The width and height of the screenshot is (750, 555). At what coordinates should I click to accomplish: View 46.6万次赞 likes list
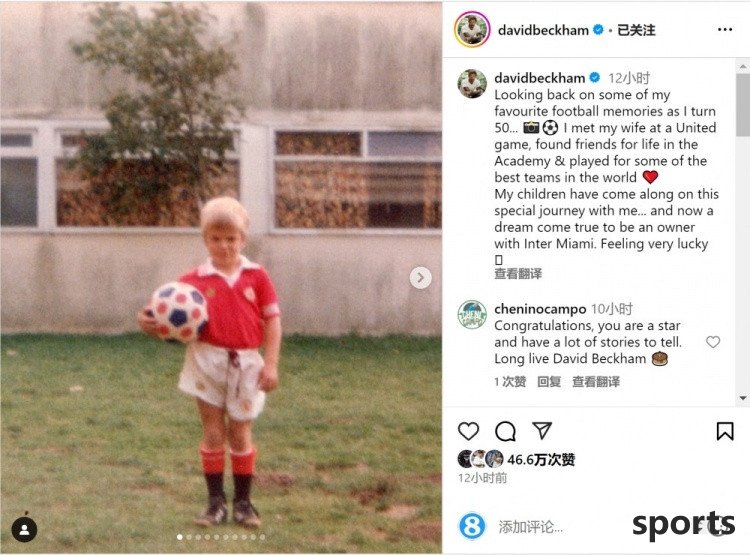tap(541, 459)
